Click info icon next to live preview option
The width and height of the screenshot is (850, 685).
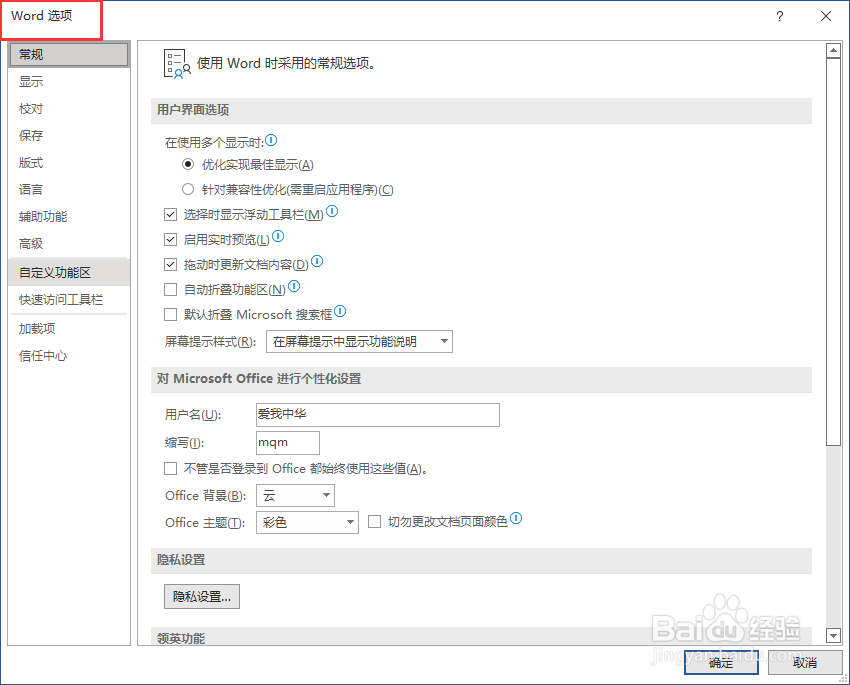coord(278,236)
